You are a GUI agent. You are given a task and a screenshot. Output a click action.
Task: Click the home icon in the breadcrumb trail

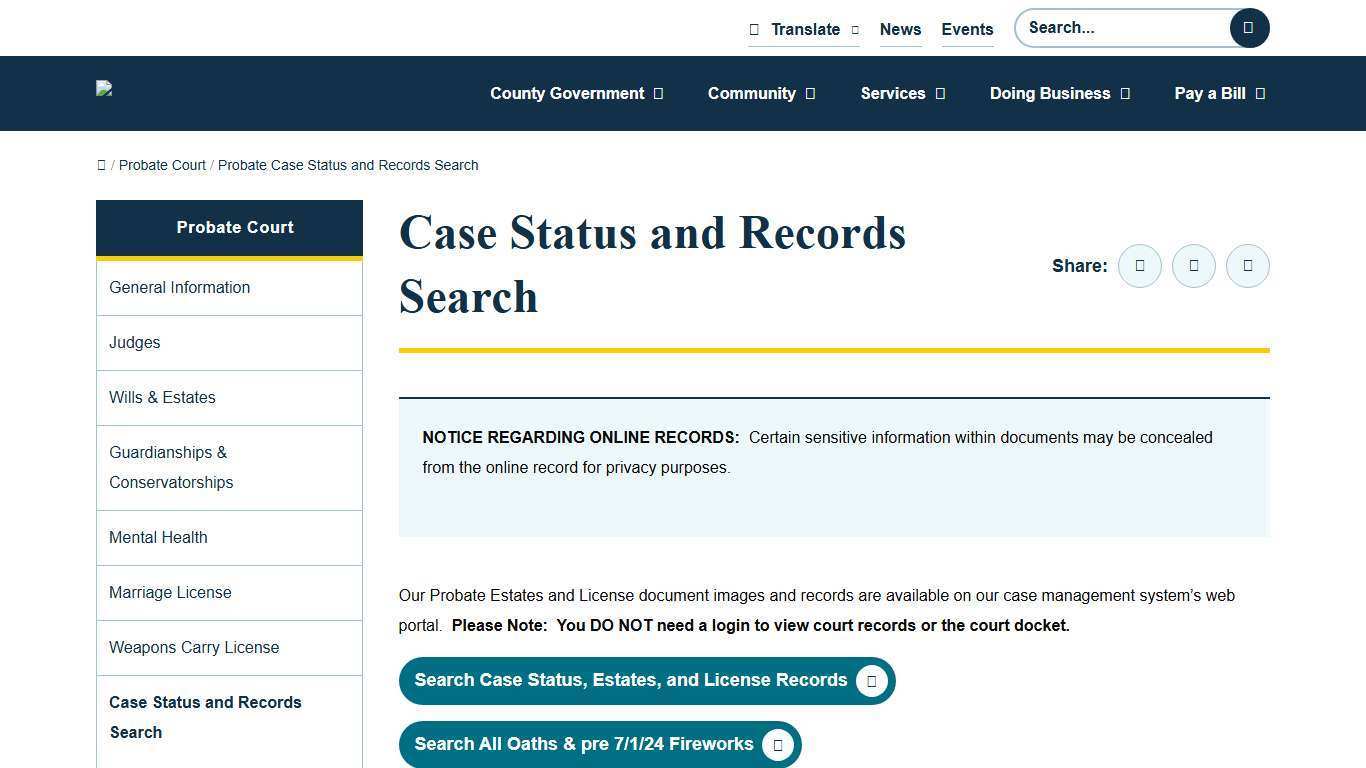101,165
